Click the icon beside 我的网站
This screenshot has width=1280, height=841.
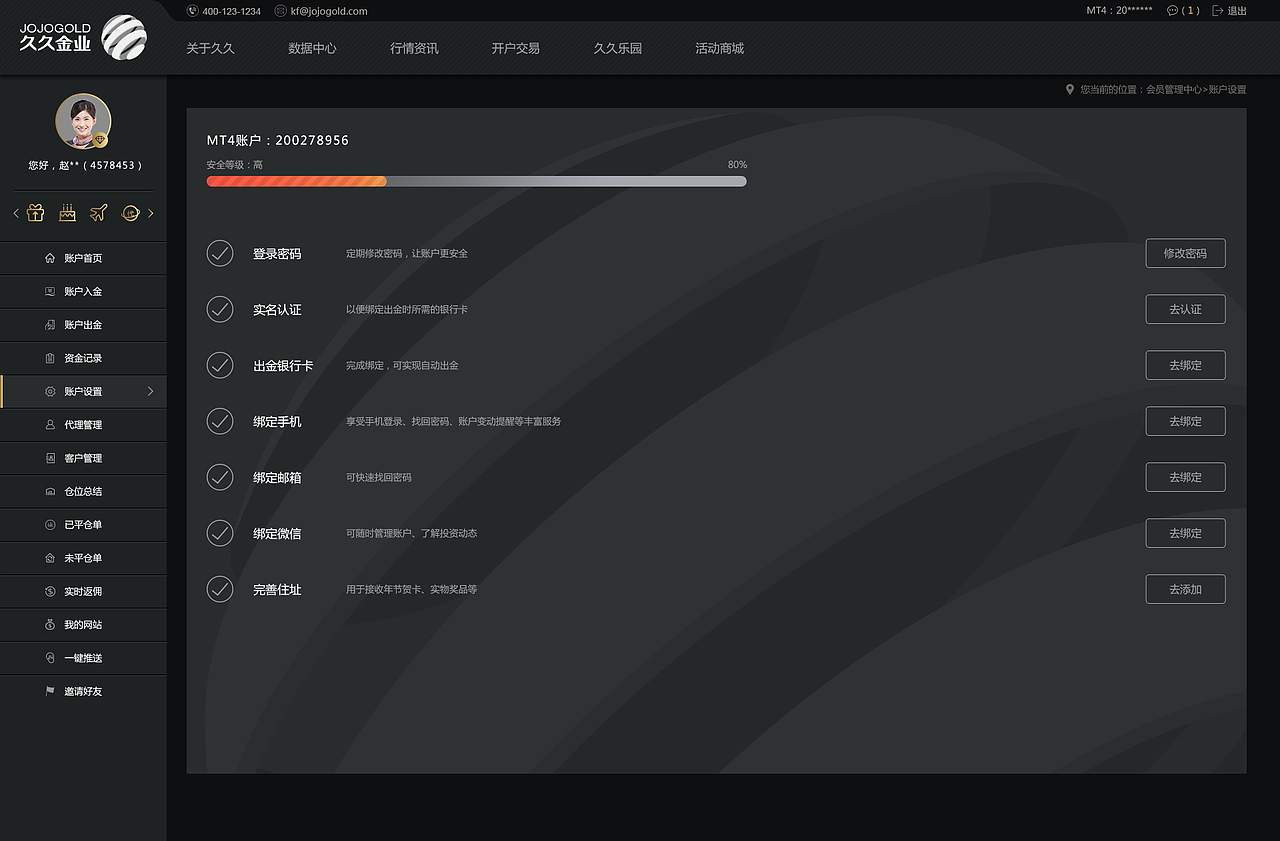point(50,625)
